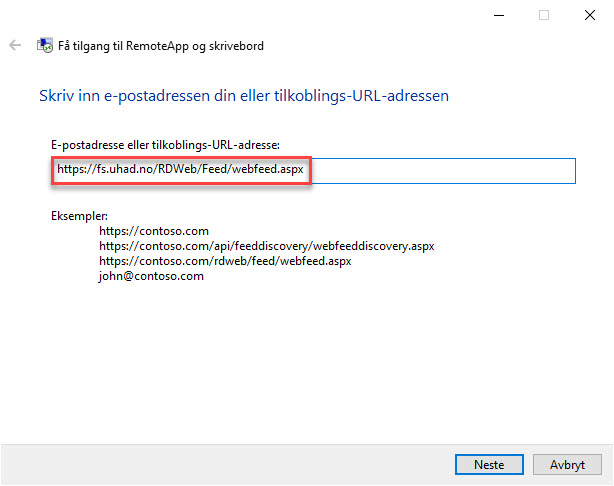Select the webfeeddiscovery.aspx example URL

click(267, 246)
